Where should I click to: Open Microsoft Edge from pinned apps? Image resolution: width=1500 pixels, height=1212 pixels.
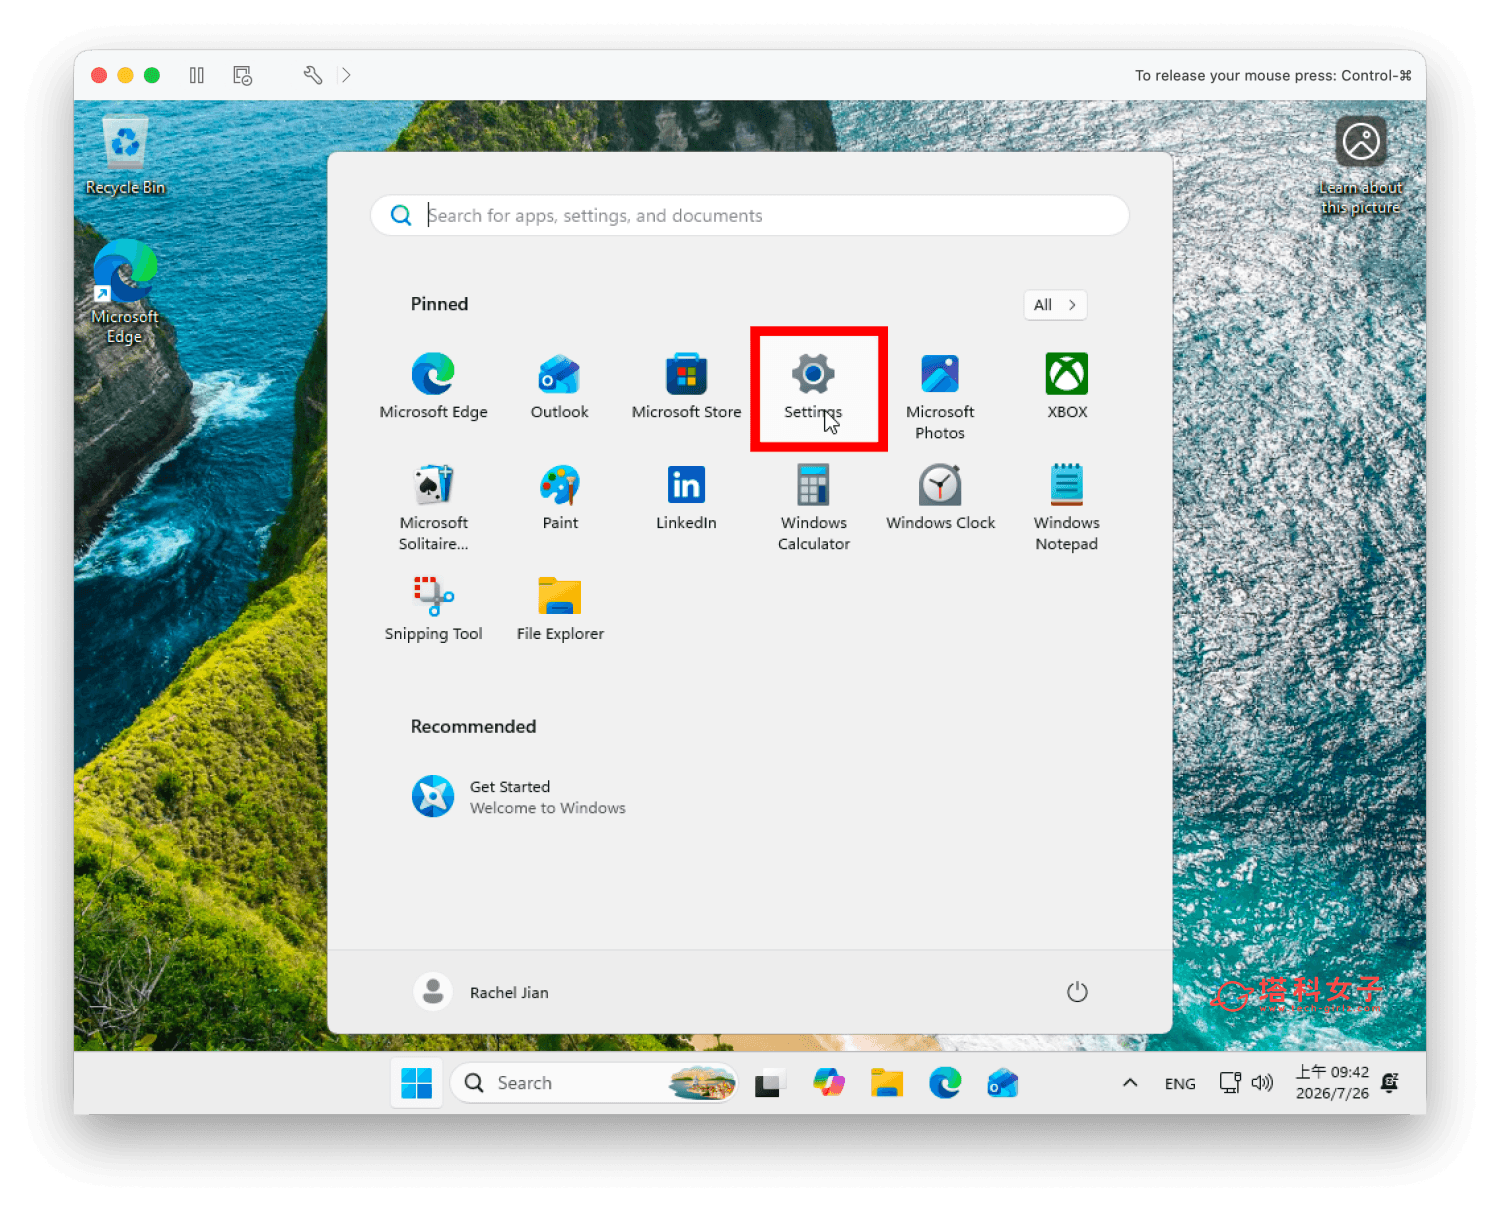click(433, 386)
